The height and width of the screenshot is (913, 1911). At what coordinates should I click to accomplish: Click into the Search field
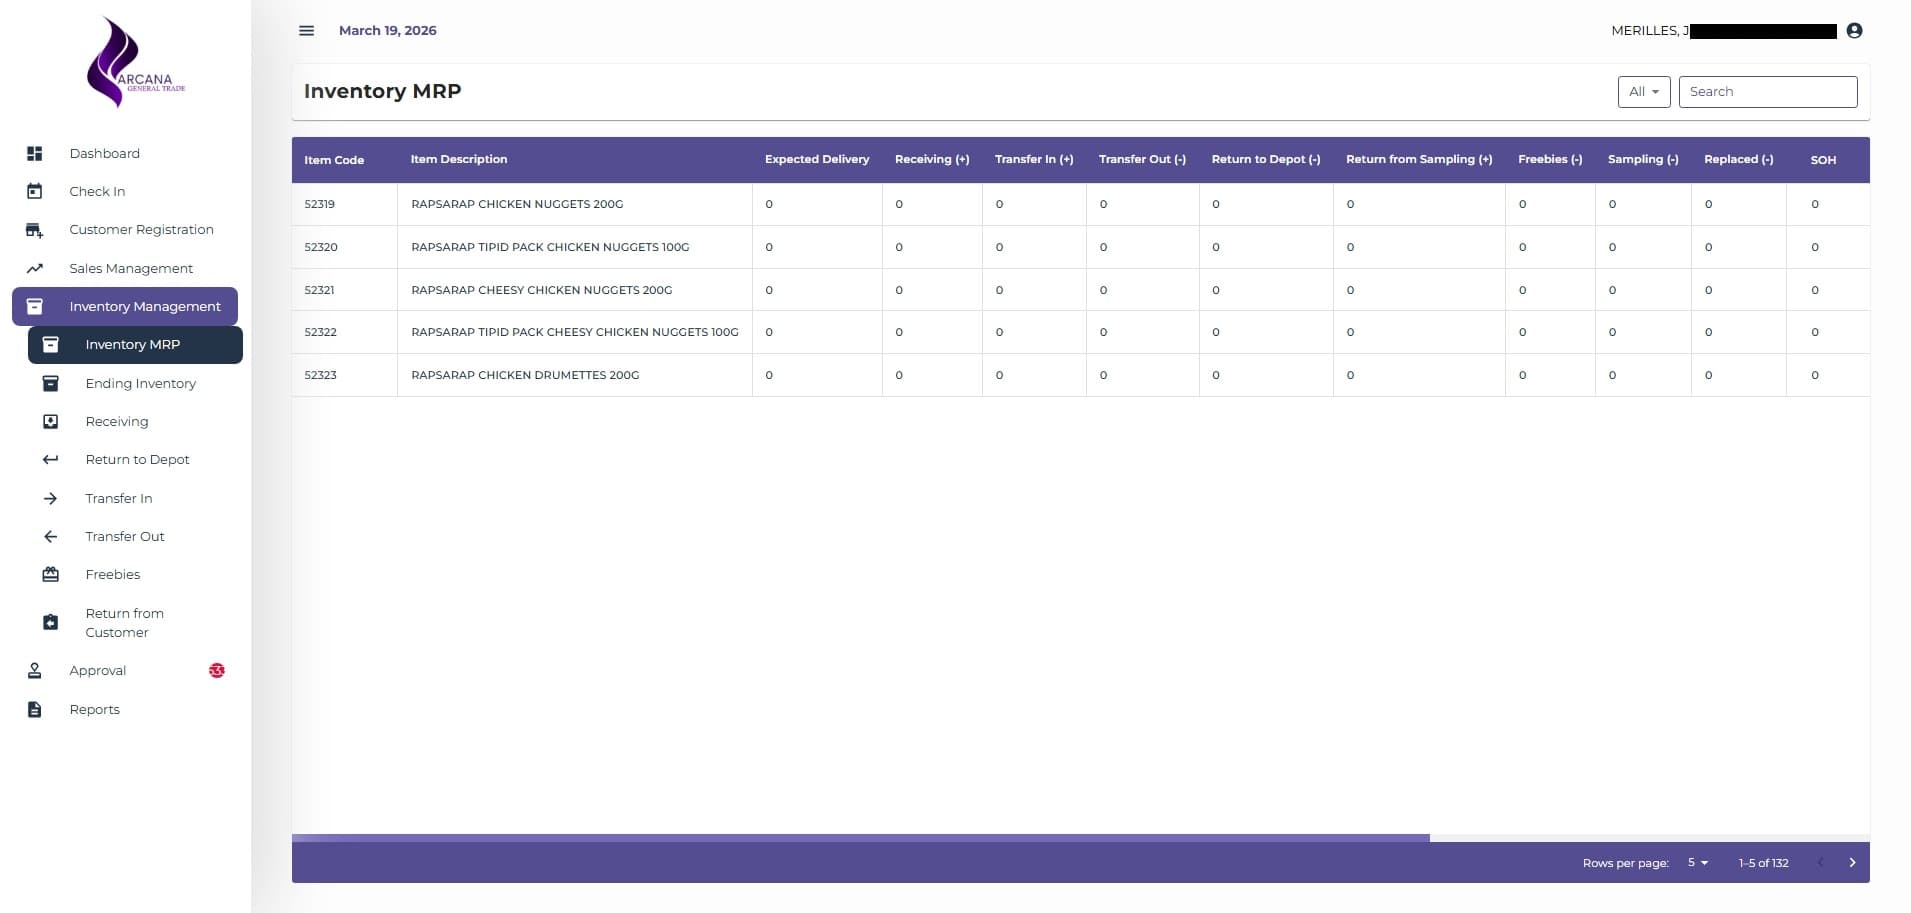click(x=1767, y=91)
